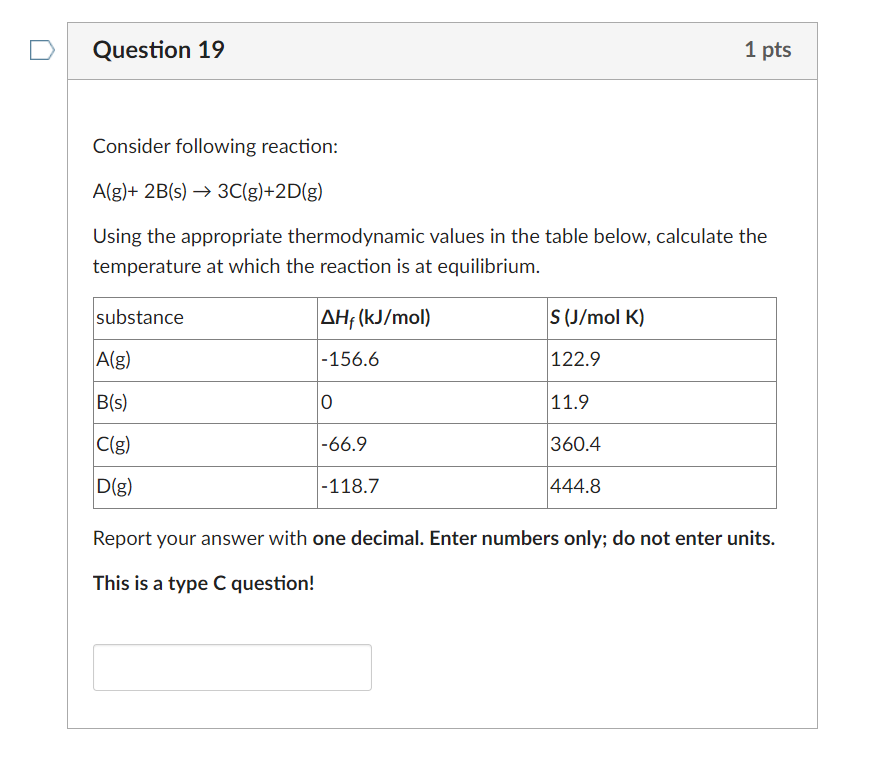
Task: Click the 444.8 entropy value
Action: (x=572, y=487)
